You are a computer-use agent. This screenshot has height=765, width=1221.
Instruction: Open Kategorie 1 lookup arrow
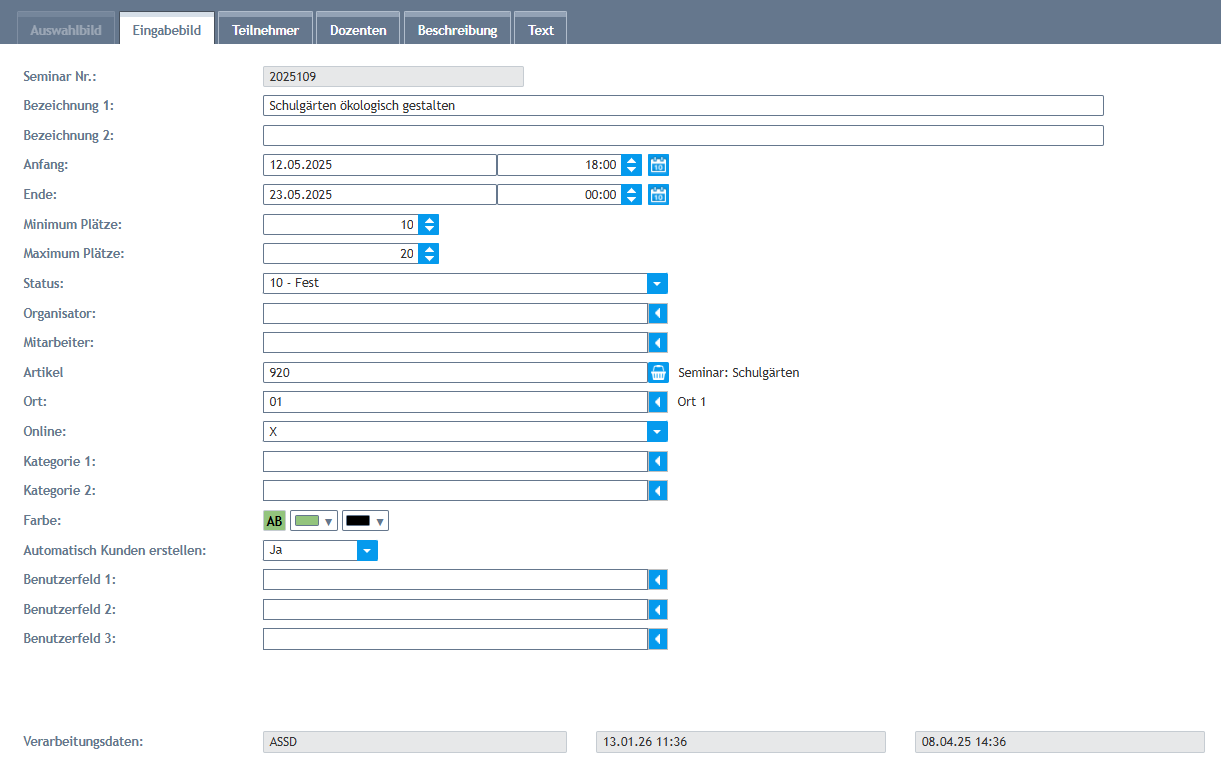coord(658,461)
